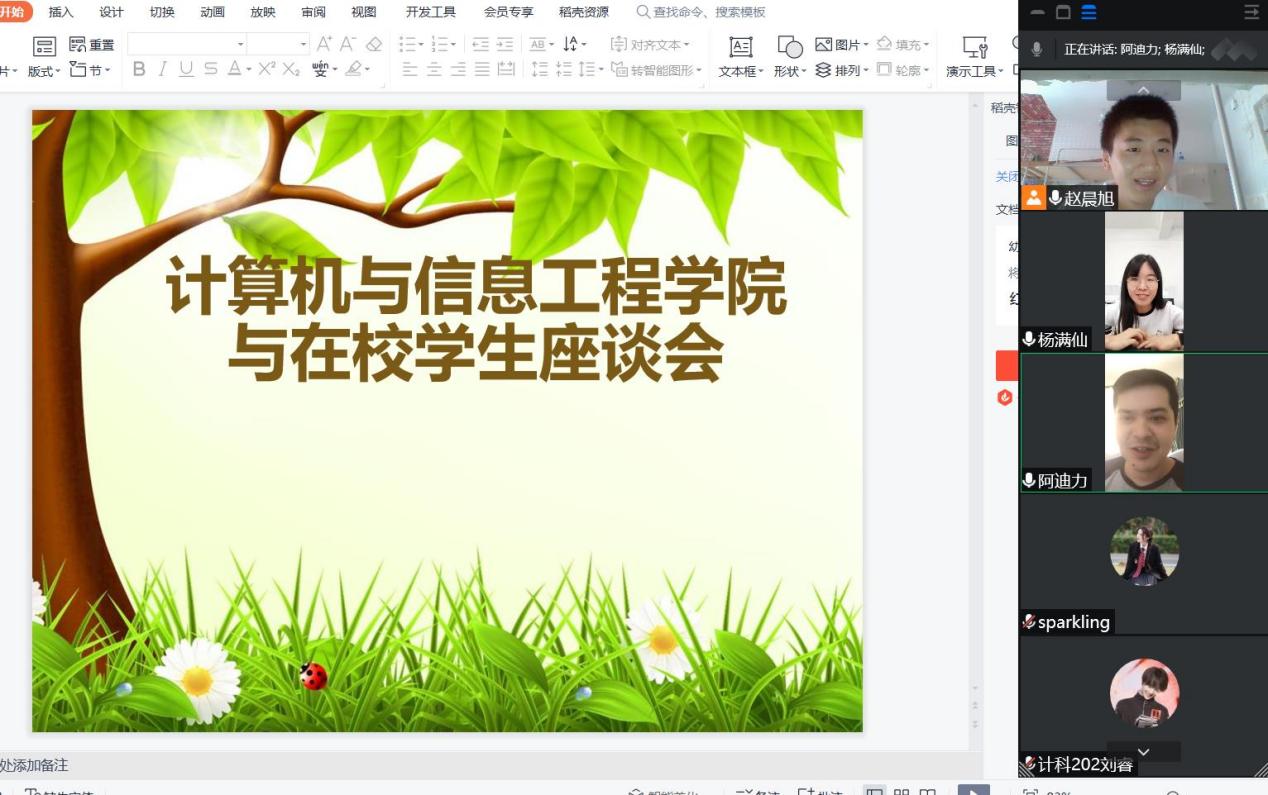Screen dimensions: 1268x795
Task: Apply italic with the I icon
Action: [162, 69]
